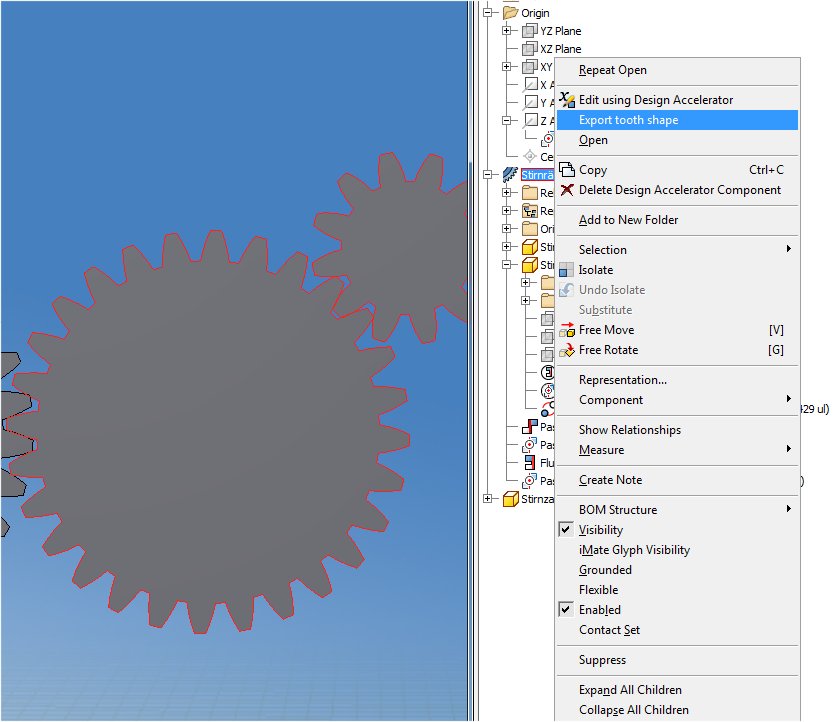This screenshot has height=722, width=840.
Task: Toggle the Grounded option
Action: [677, 570]
